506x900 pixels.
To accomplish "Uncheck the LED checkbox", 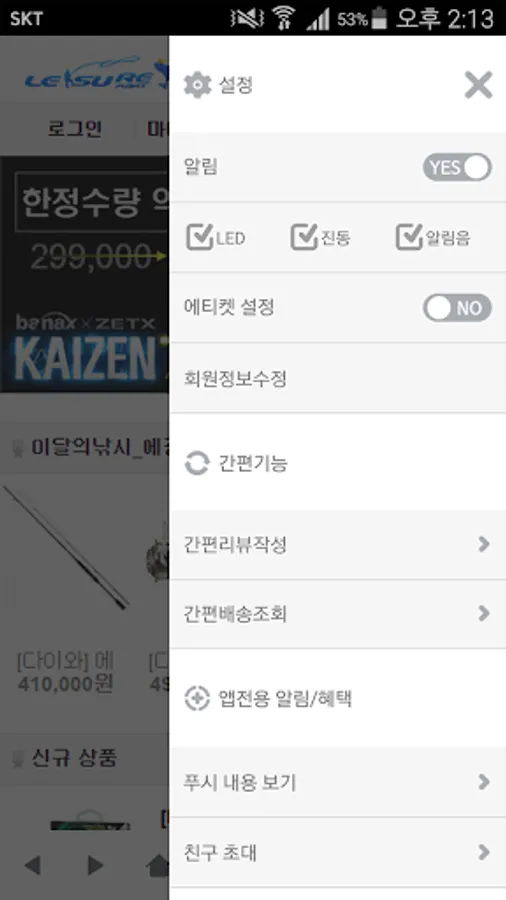I will (x=200, y=236).
